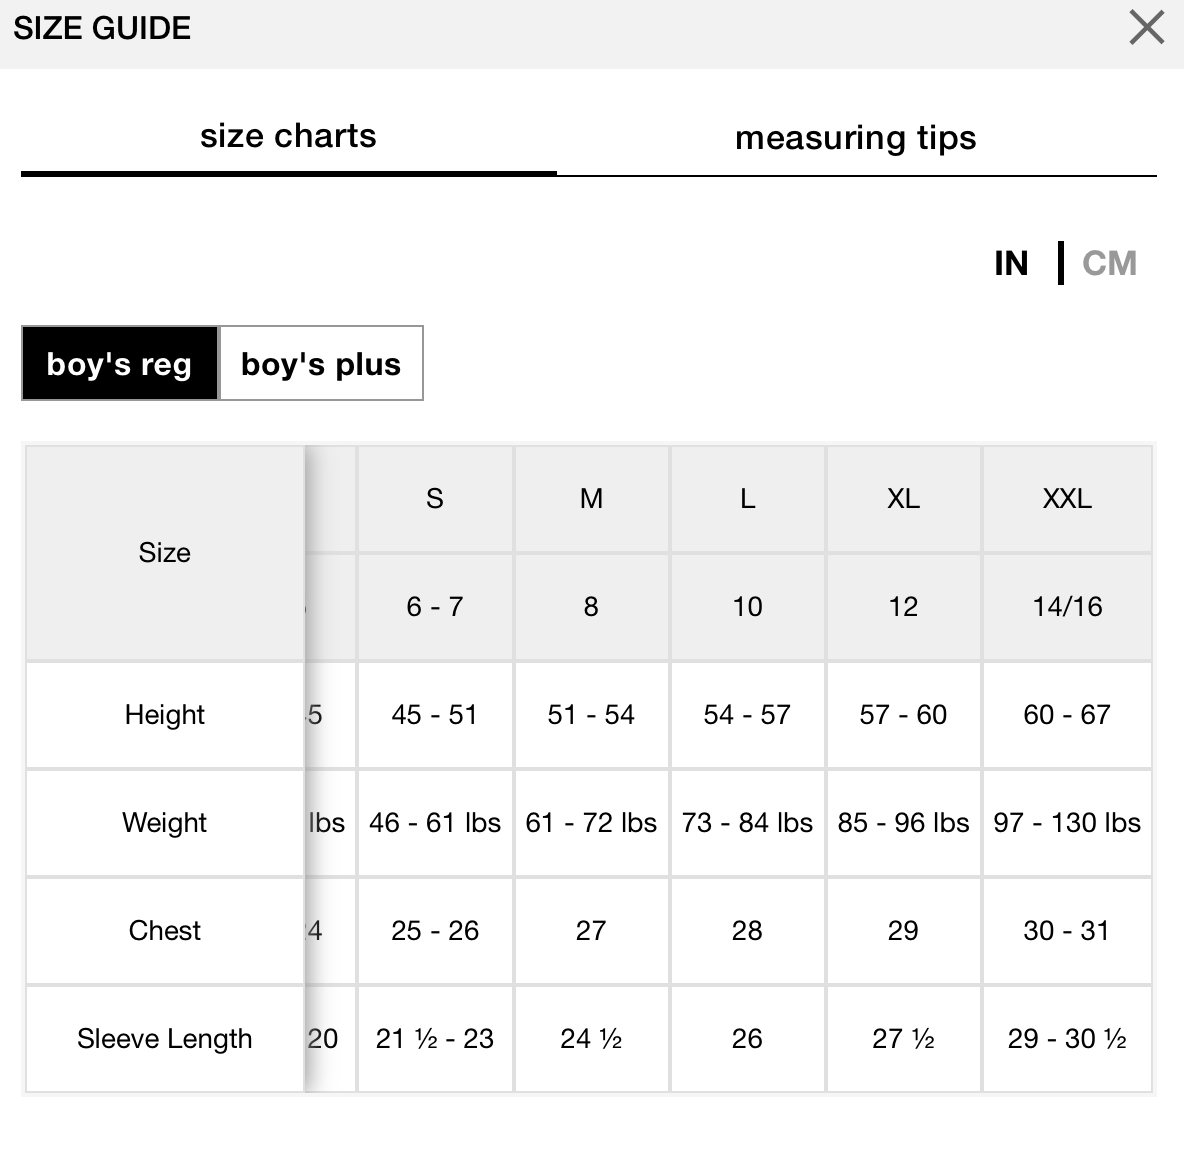The height and width of the screenshot is (1150, 1184).
Task: Click the Weight row label
Action: (x=165, y=823)
